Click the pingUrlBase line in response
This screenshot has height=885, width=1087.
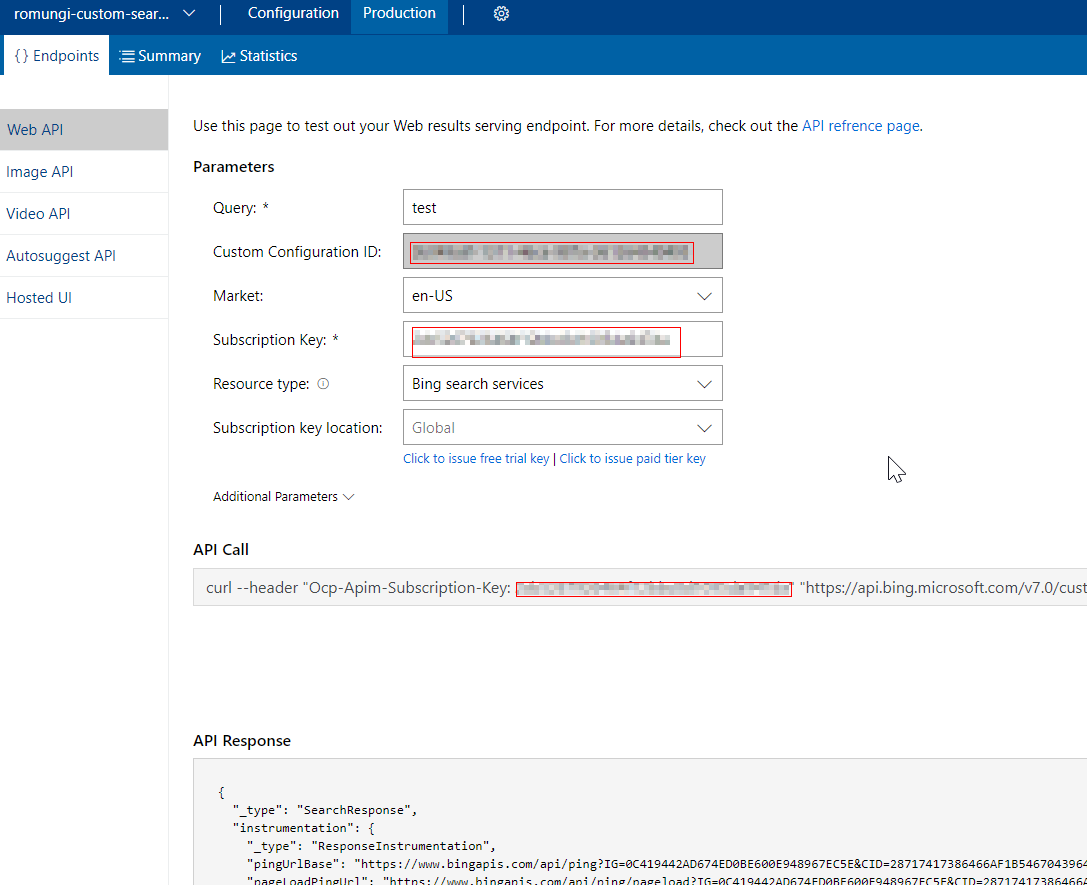666,864
